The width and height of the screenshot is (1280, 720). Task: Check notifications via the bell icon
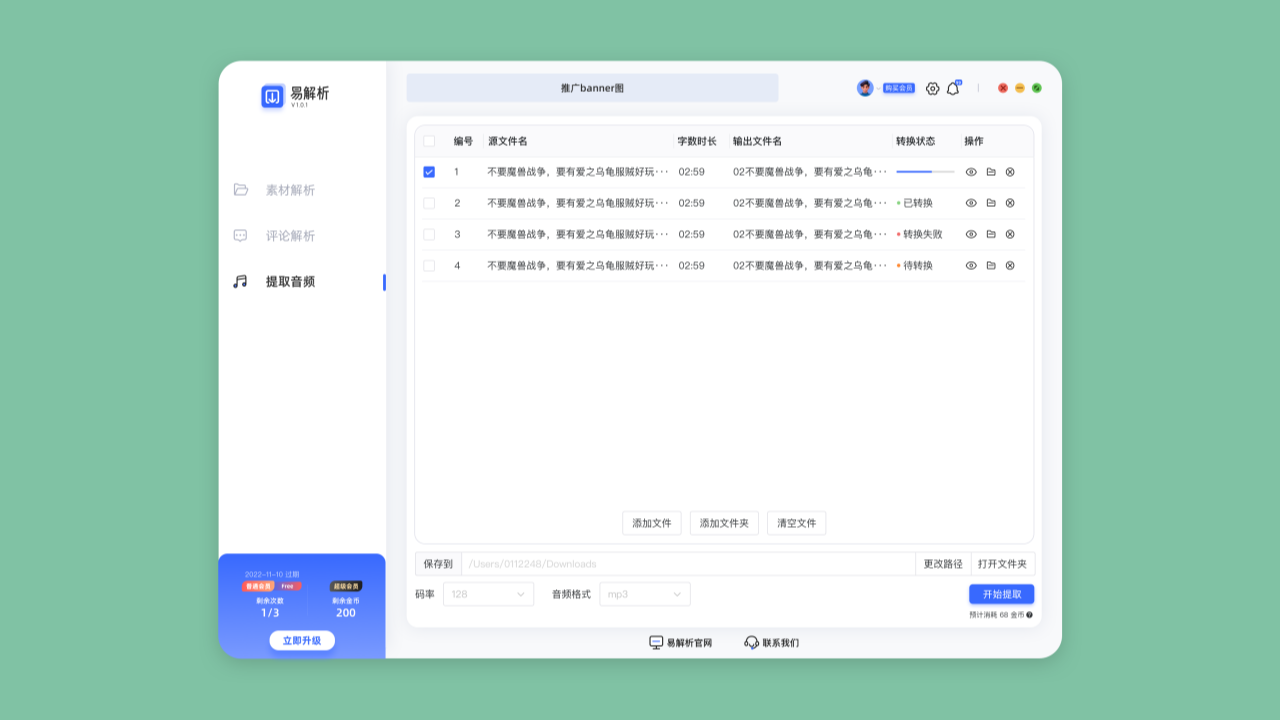952,88
